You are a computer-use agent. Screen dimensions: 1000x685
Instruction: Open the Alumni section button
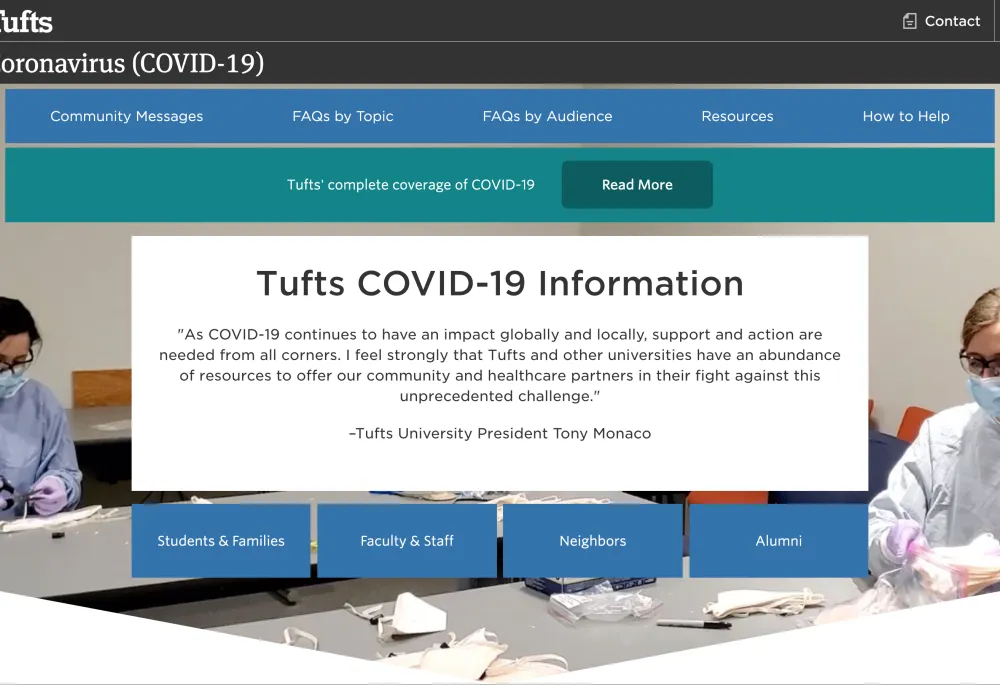tap(779, 541)
